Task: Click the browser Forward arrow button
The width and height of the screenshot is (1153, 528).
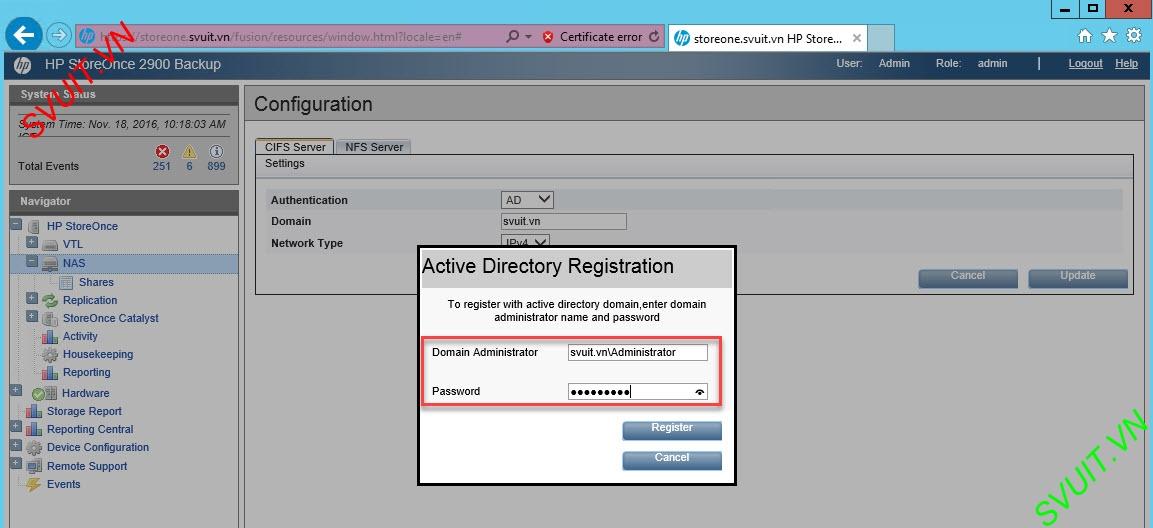Action: (x=58, y=35)
